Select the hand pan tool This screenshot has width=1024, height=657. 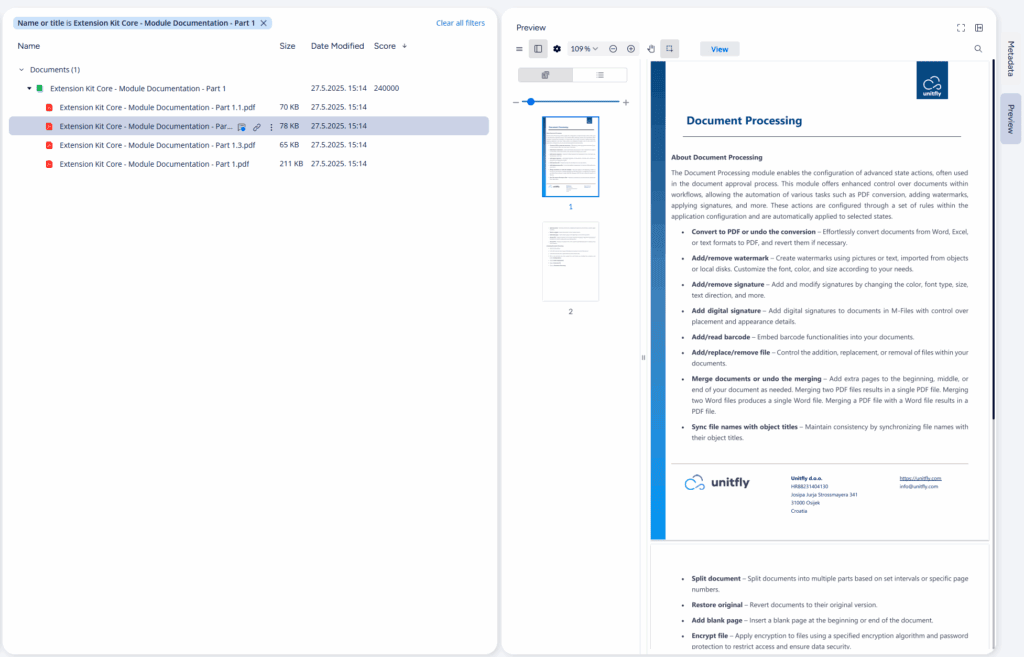(651, 48)
